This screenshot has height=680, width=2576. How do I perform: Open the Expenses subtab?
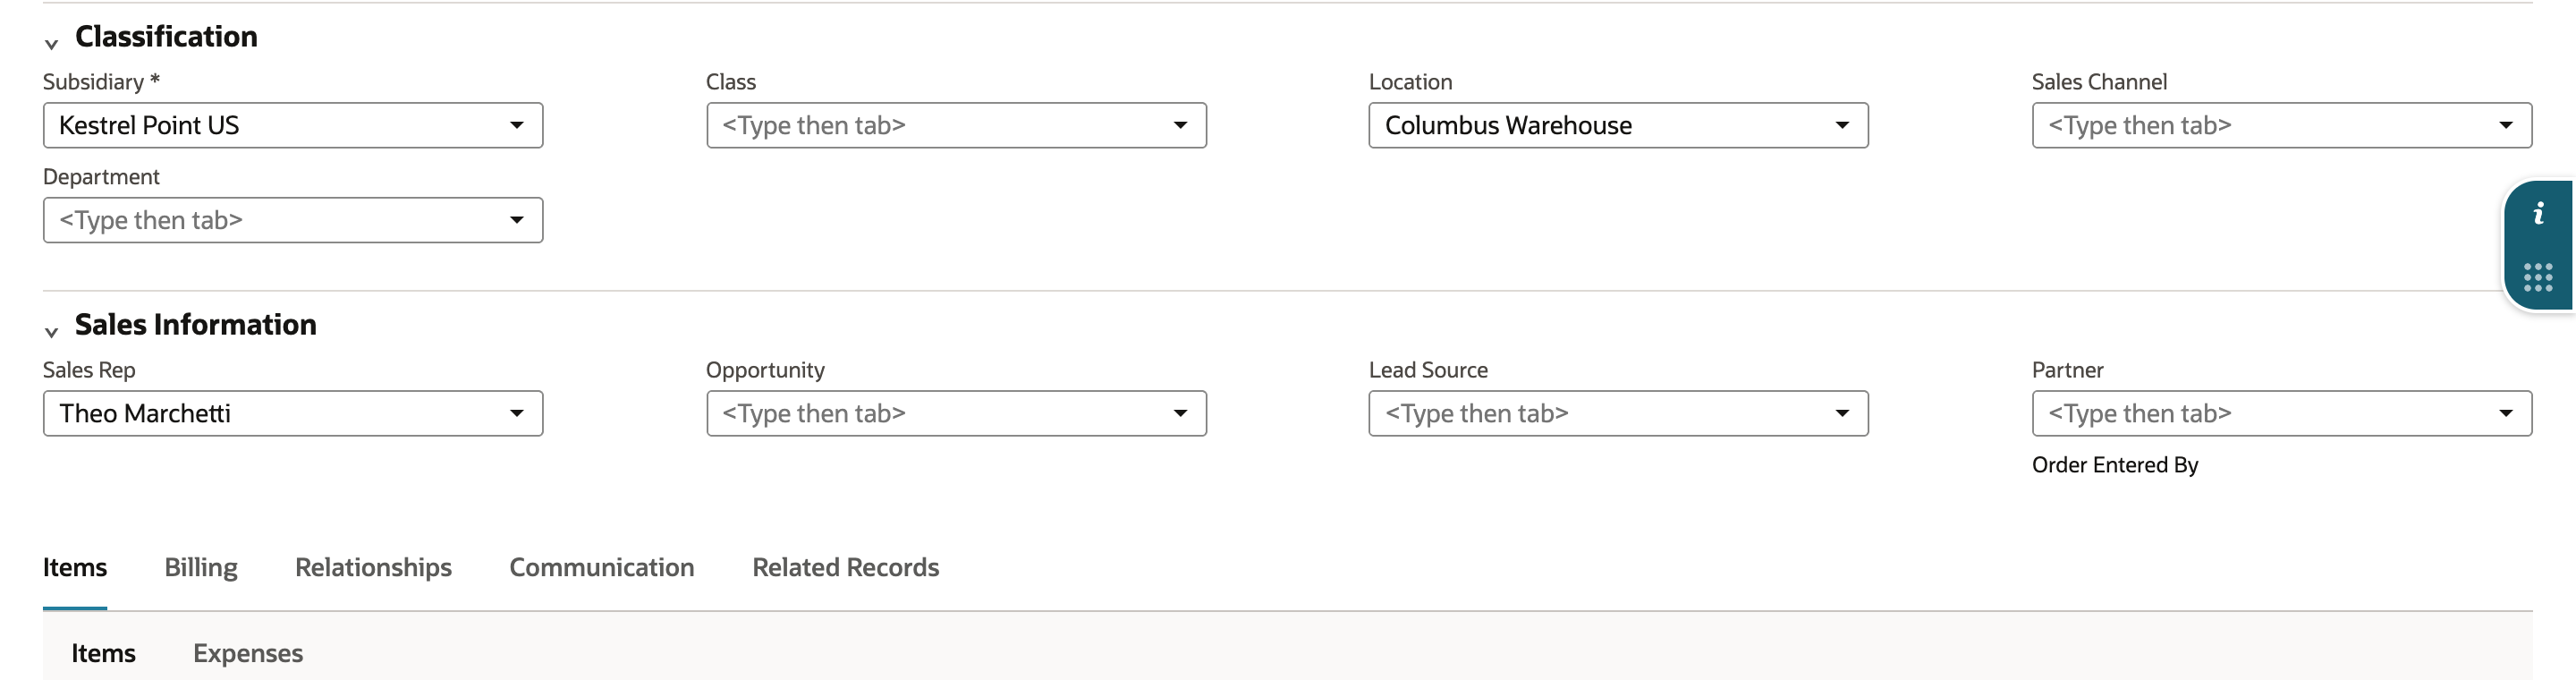(x=248, y=653)
